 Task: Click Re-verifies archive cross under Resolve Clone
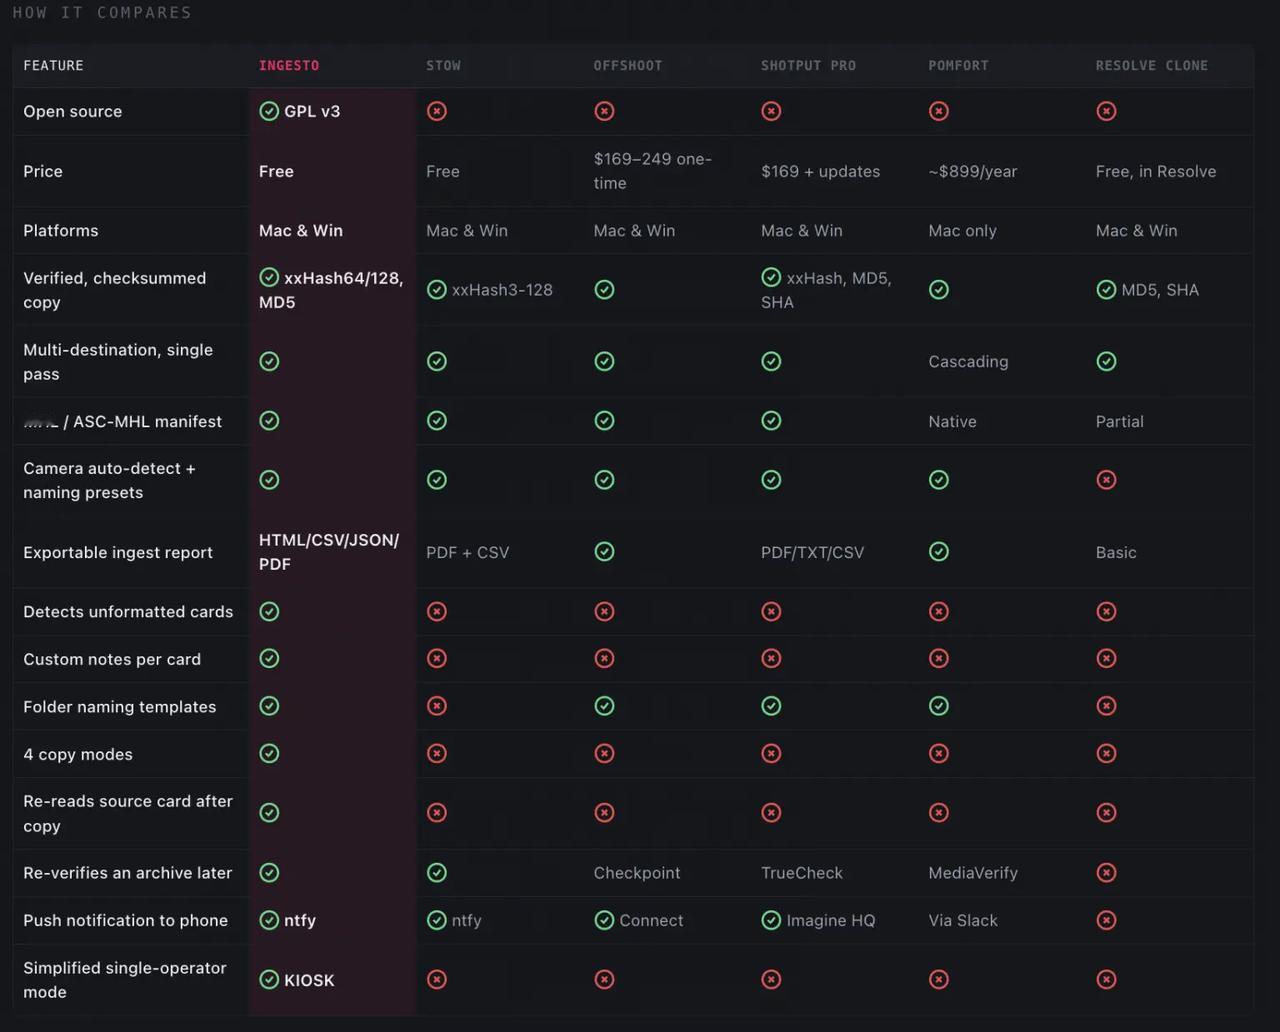[x=1106, y=873]
